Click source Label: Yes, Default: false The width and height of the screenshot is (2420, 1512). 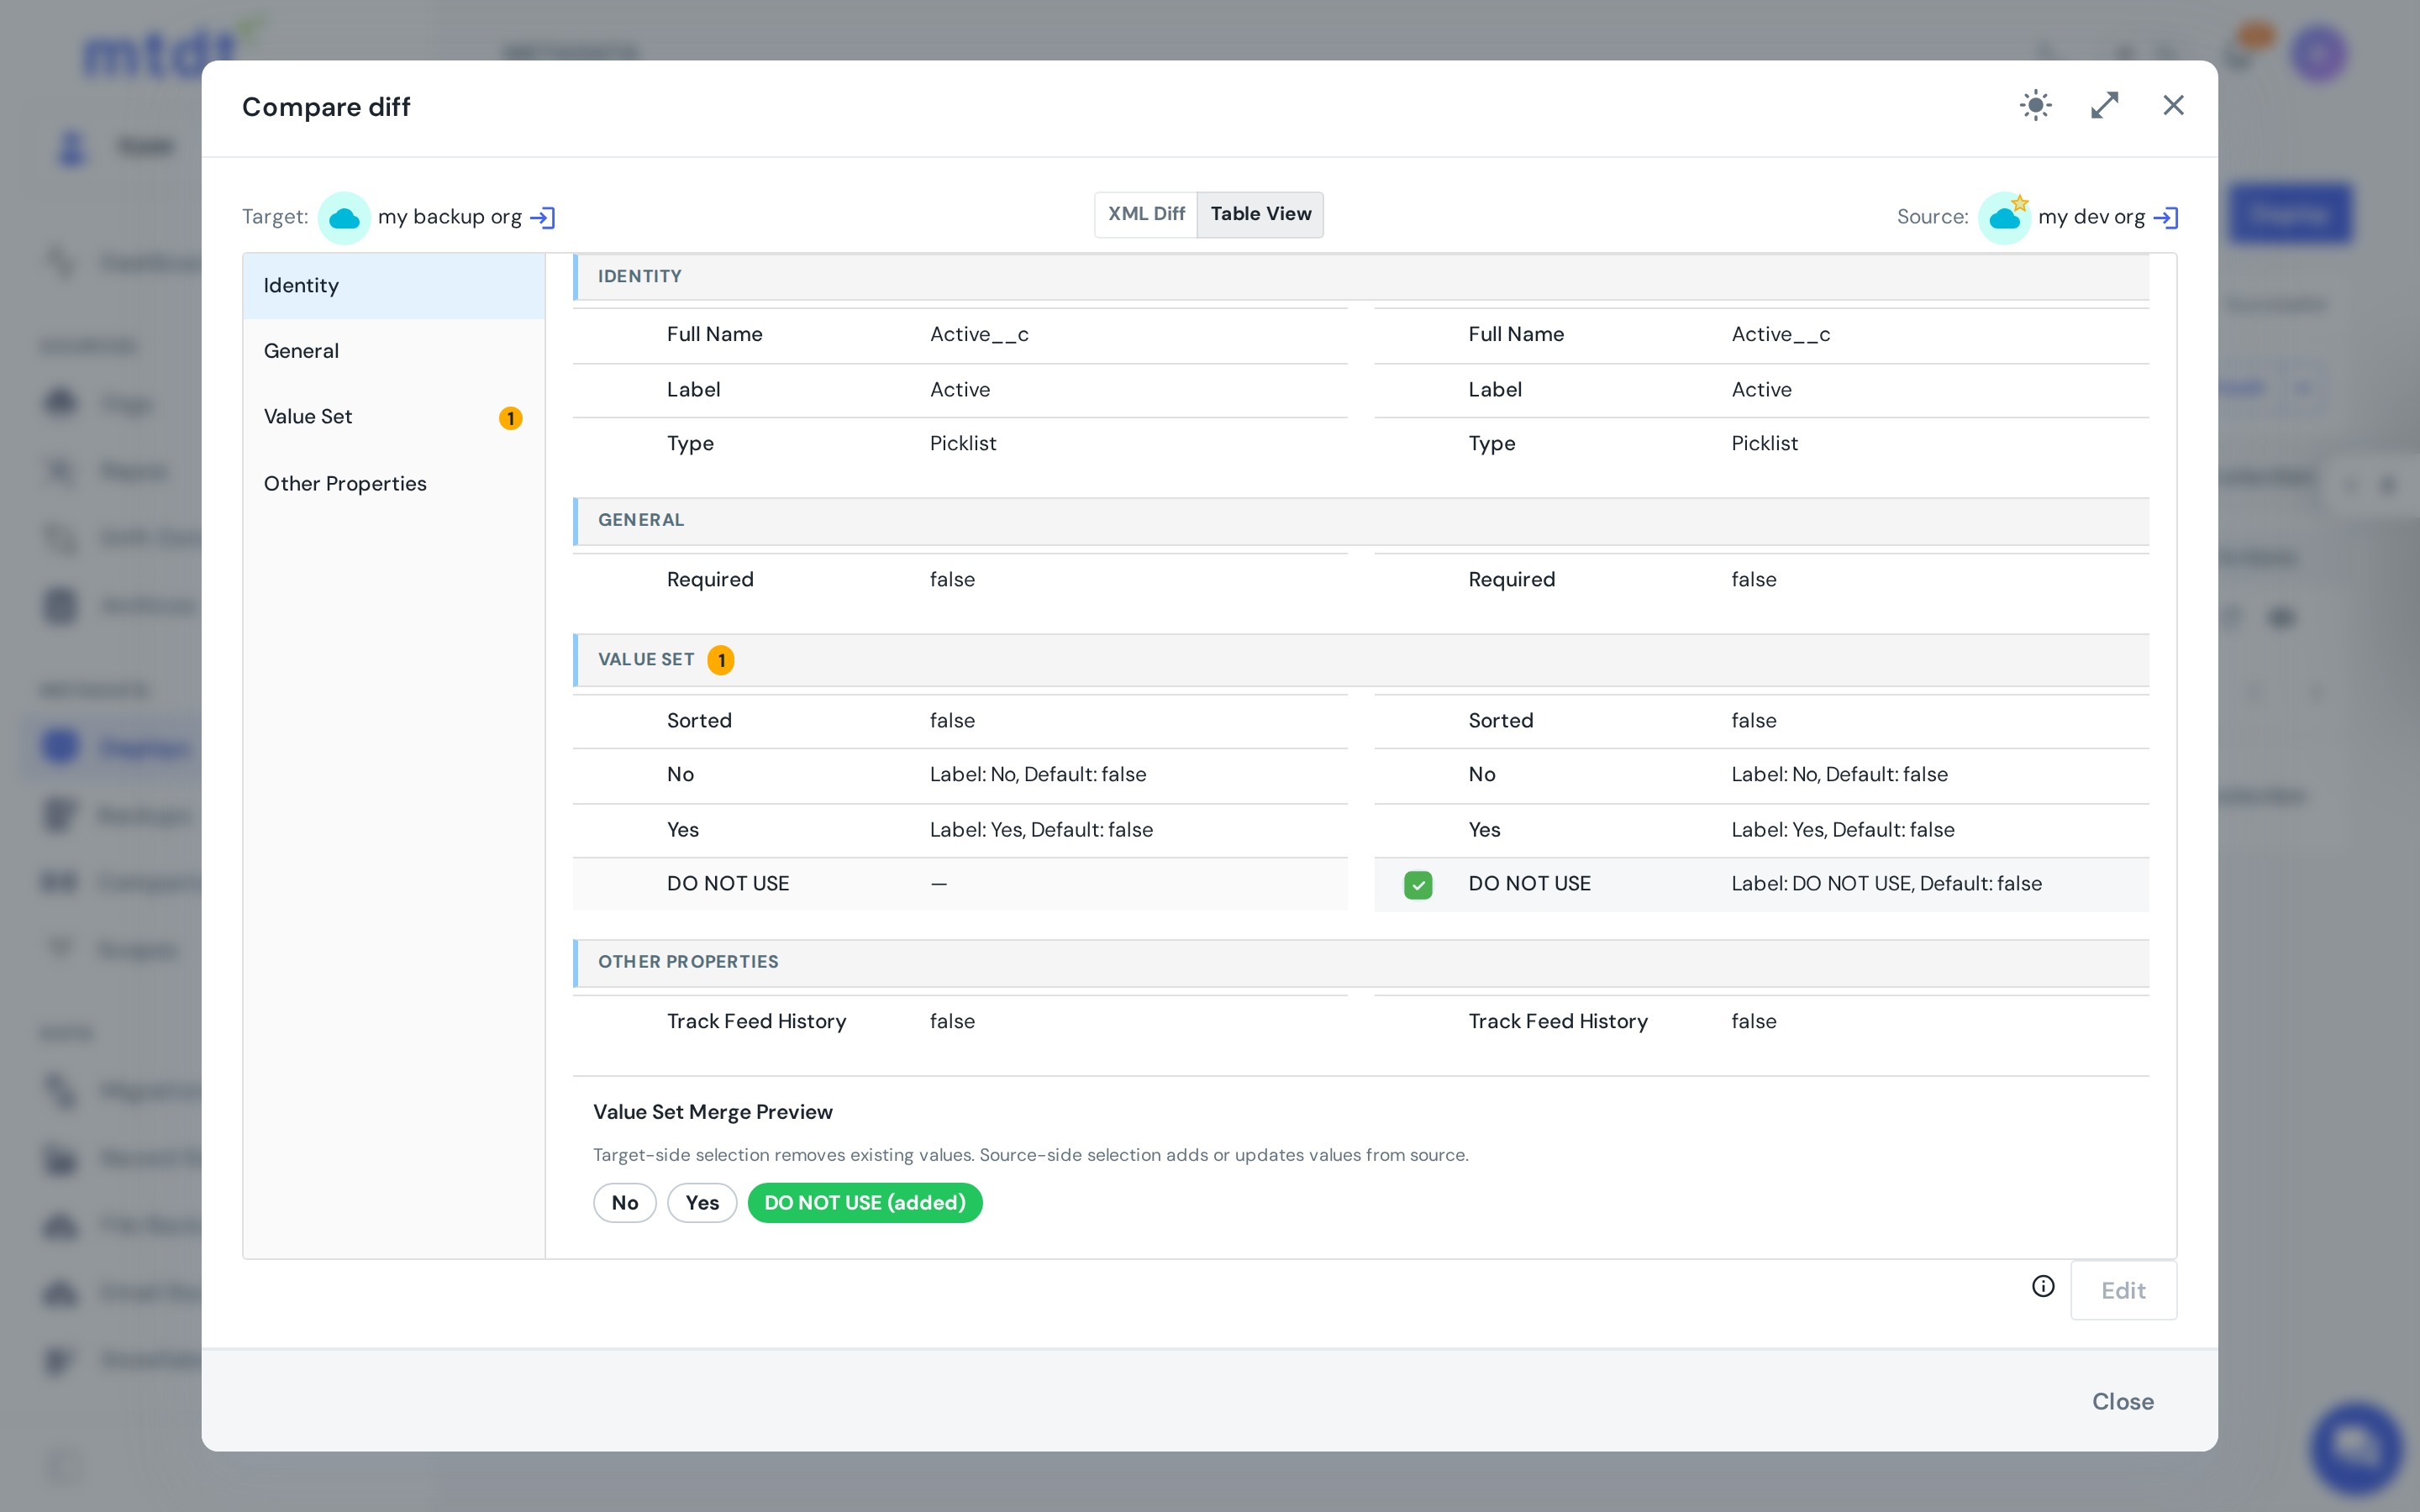[1842, 830]
